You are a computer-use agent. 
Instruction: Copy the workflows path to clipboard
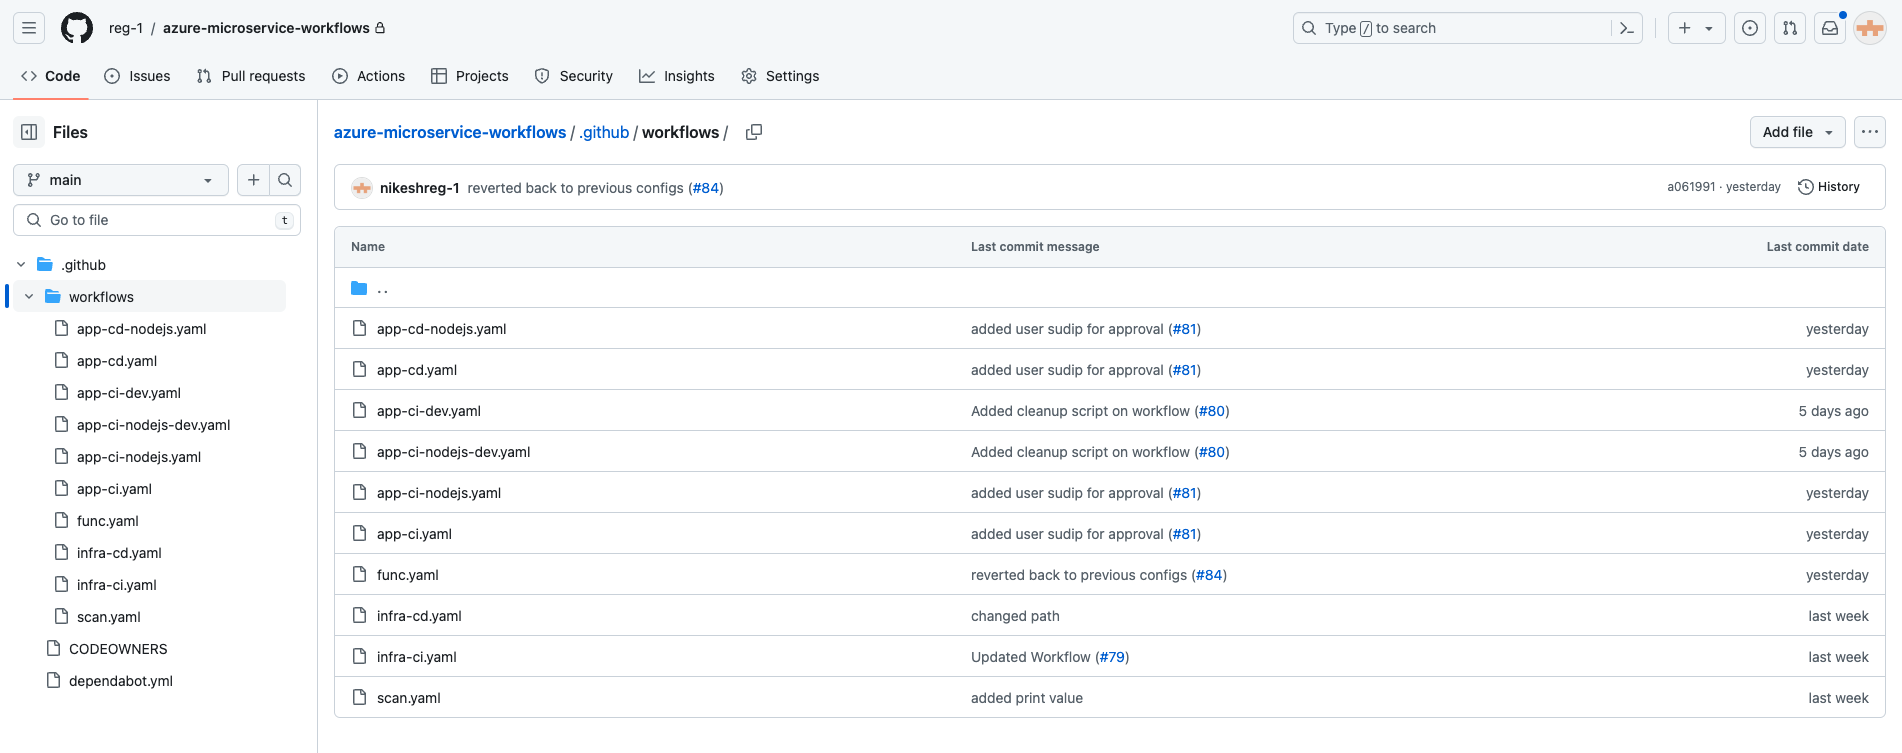(754, 132)
